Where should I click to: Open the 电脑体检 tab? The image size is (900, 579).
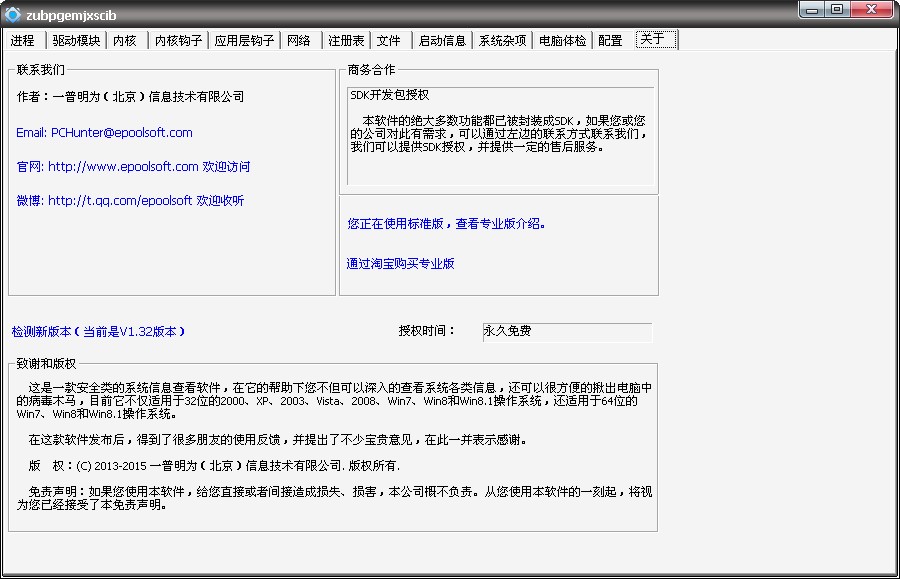562,41
